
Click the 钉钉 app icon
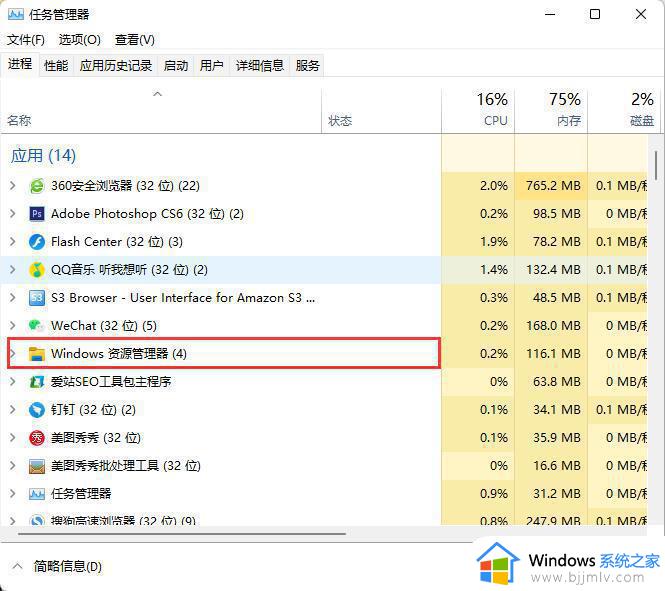(x=37, y=410)
